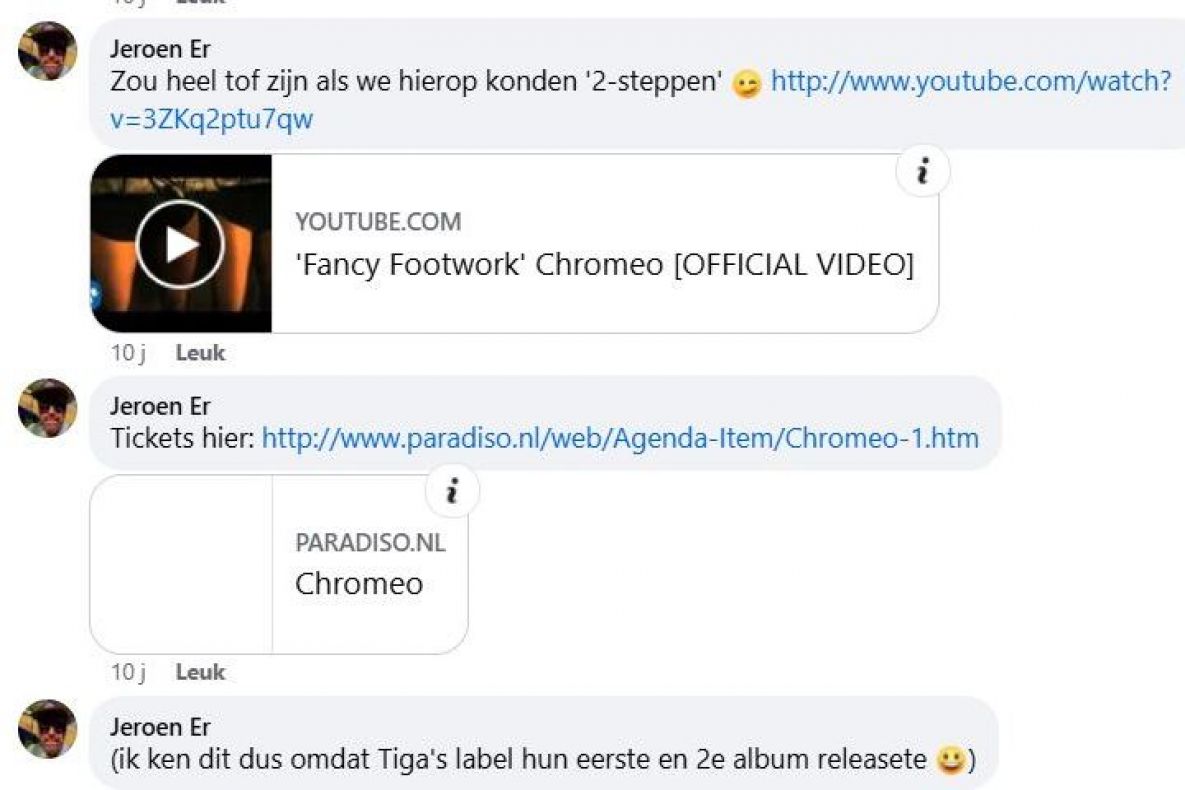Click 10 j timestamp under tickets comment
Viewport: 1185px width, 790px height.
128,672
